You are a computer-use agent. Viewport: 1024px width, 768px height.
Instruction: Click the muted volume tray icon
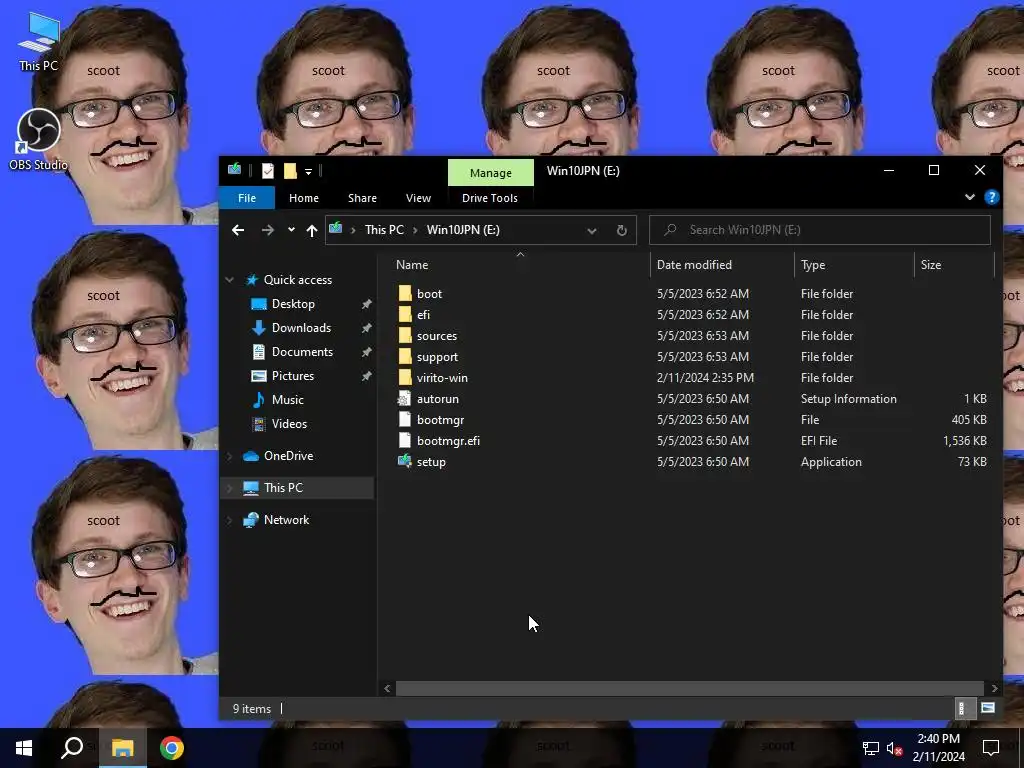(x=895, y=748)
